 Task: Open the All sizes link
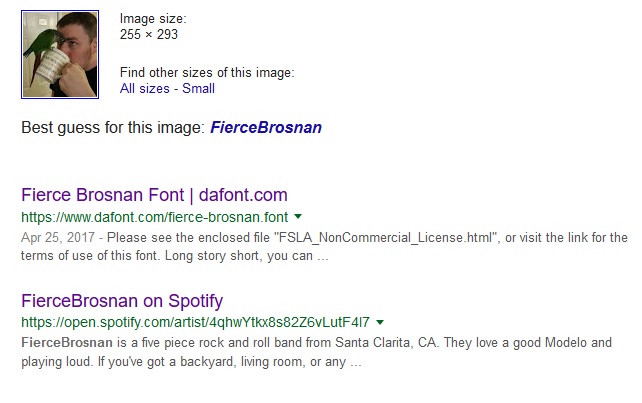pyautogui.click(x=145, y=88)
